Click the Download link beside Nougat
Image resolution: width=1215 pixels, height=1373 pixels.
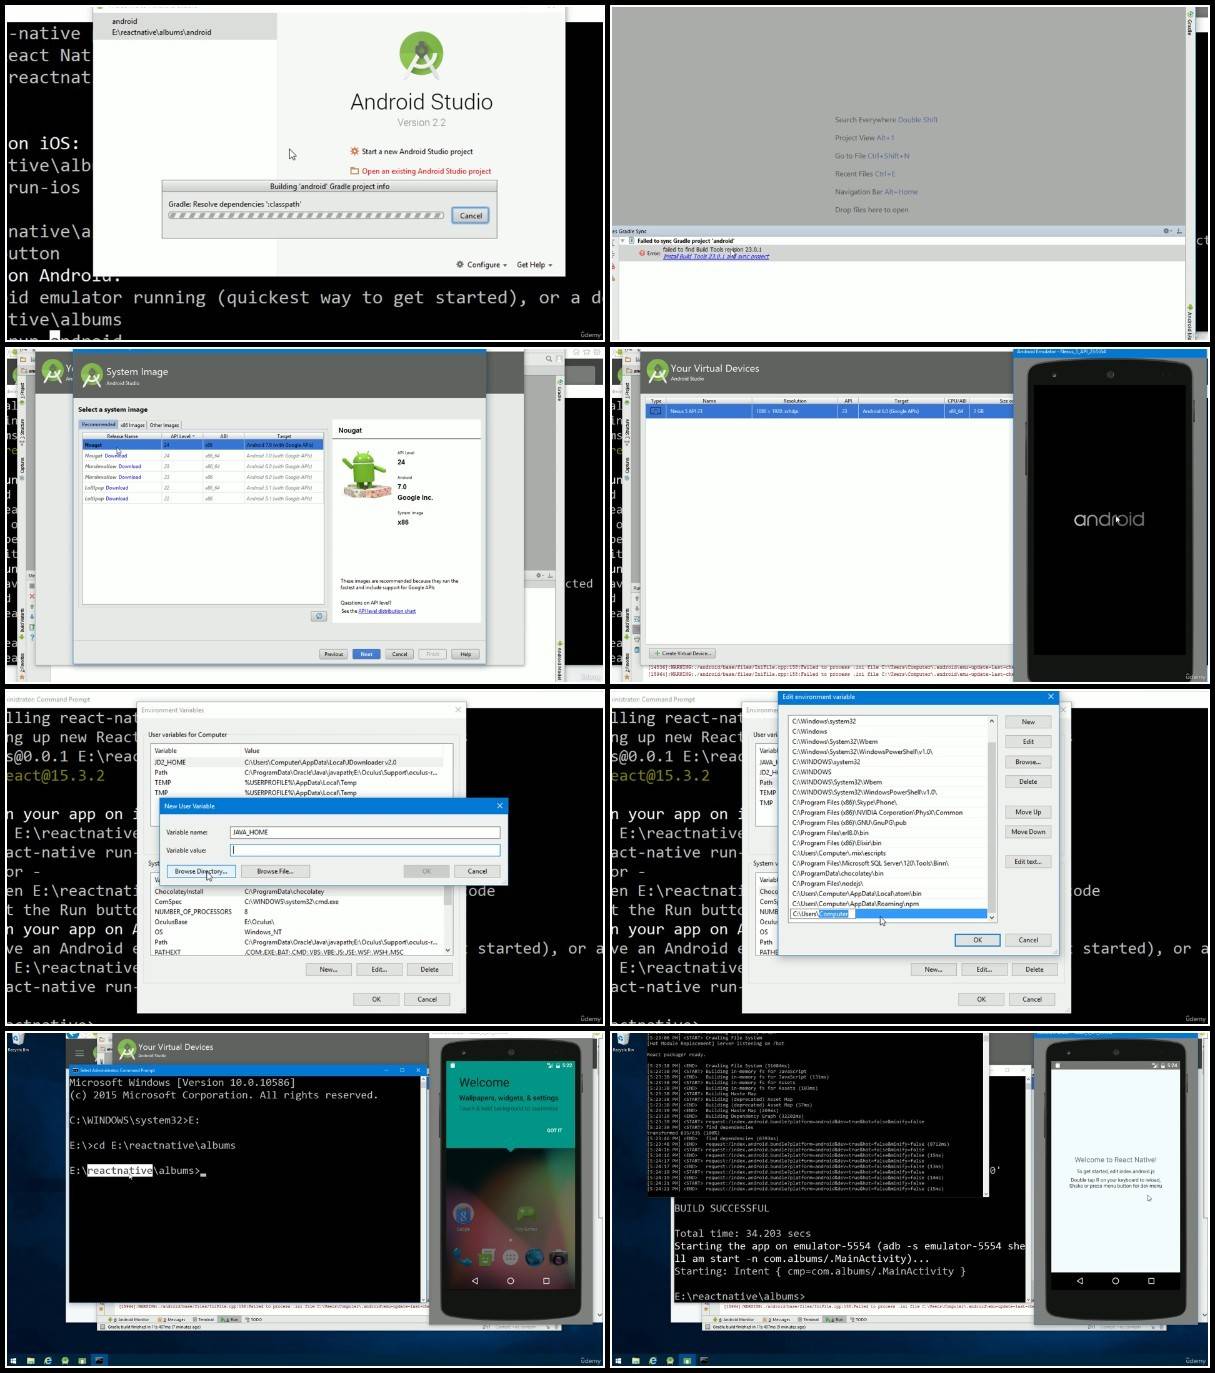click(x=116, y=456)
